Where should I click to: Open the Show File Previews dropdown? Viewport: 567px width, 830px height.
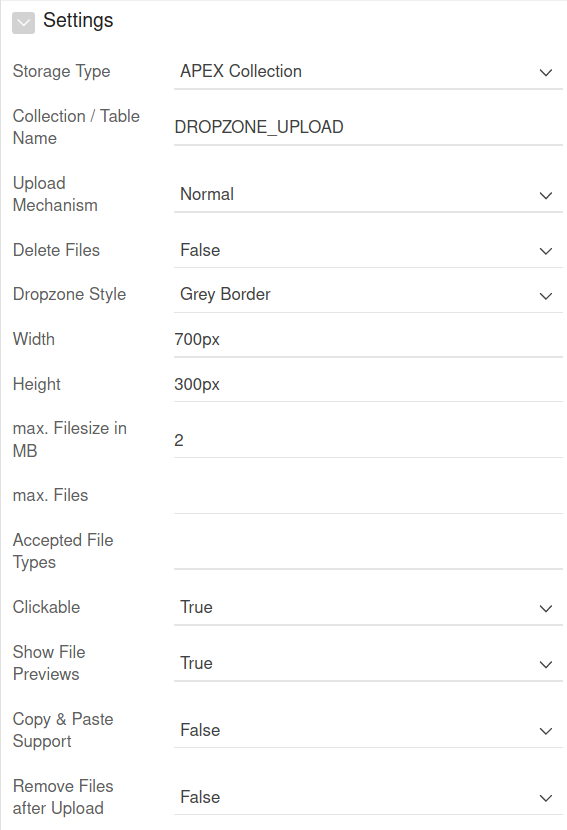click(368, 663)
